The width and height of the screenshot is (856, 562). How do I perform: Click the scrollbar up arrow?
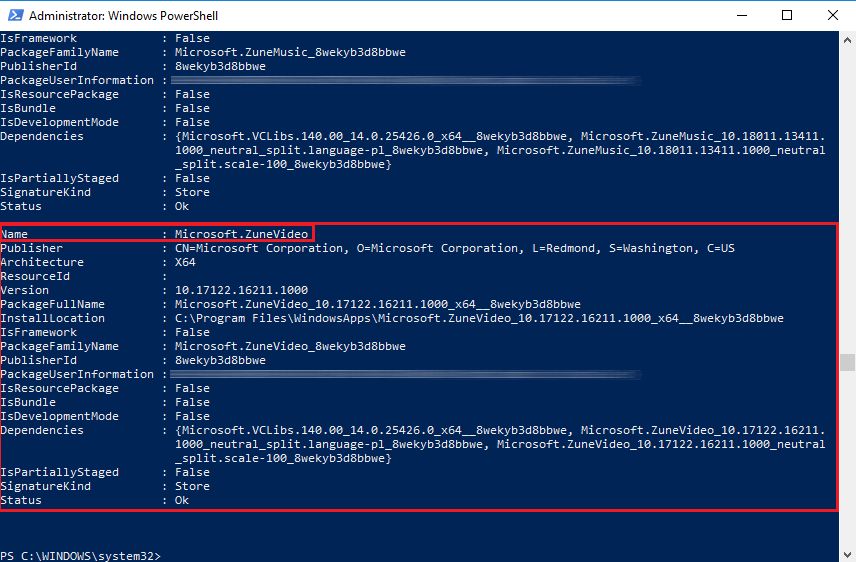[x=847, y=40]
